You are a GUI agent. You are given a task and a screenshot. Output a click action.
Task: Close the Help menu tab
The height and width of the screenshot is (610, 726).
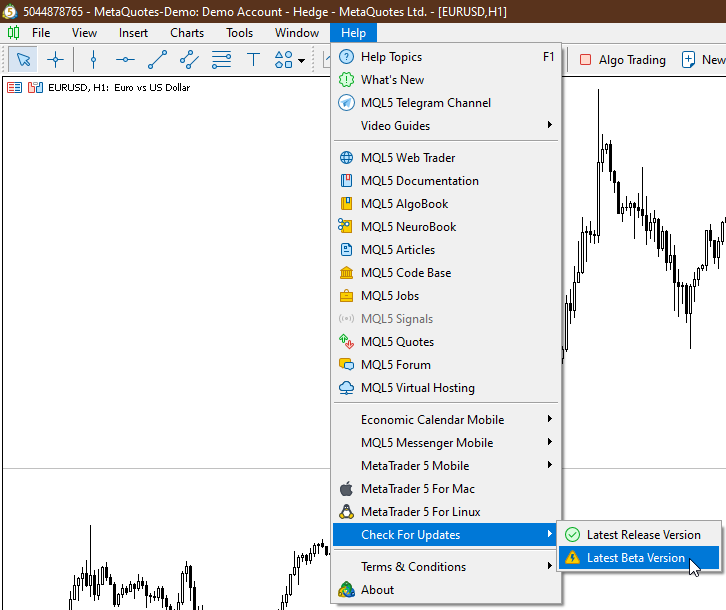pos(353,33)
